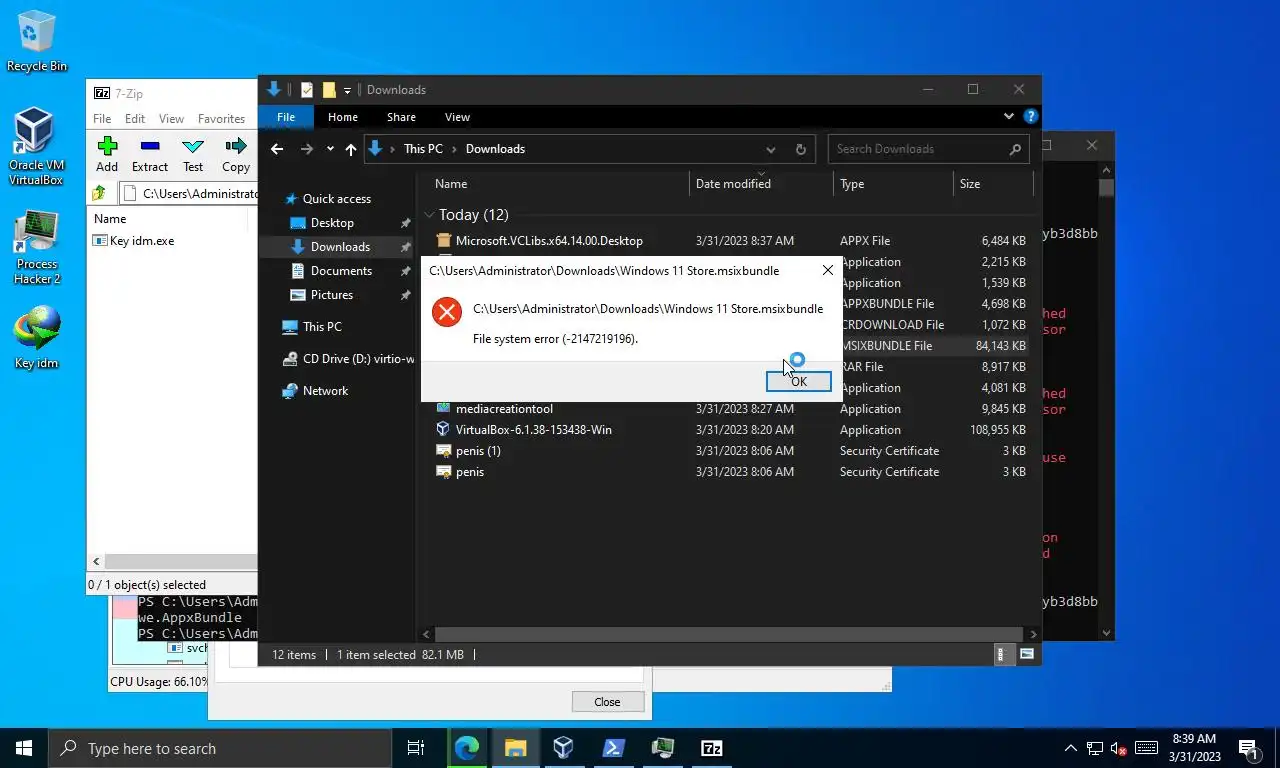
Task: Click Extract button in 7-Zip toolbar
Action: pos(150,155)
